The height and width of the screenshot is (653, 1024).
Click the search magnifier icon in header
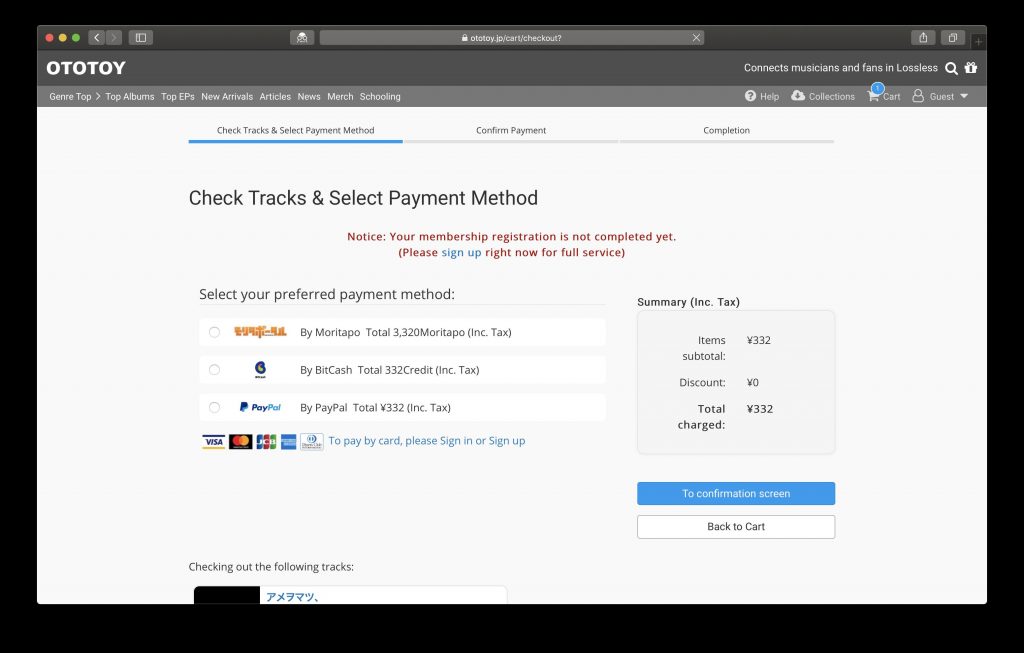pyautogui.click(x=952, y=68)
